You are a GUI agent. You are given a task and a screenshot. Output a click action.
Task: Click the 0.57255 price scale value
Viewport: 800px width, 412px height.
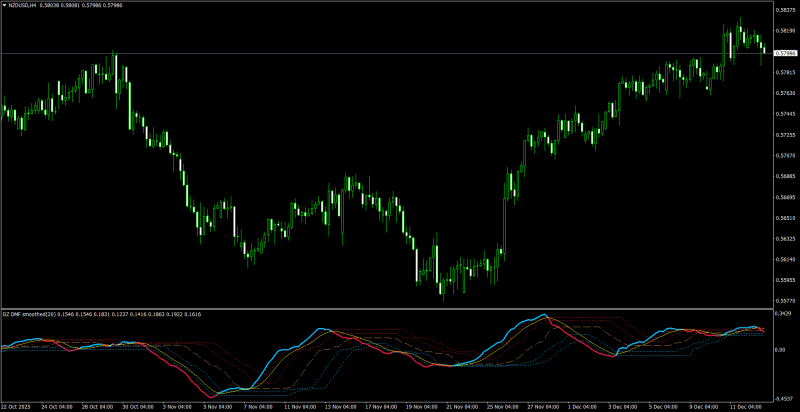click(785, 135)
